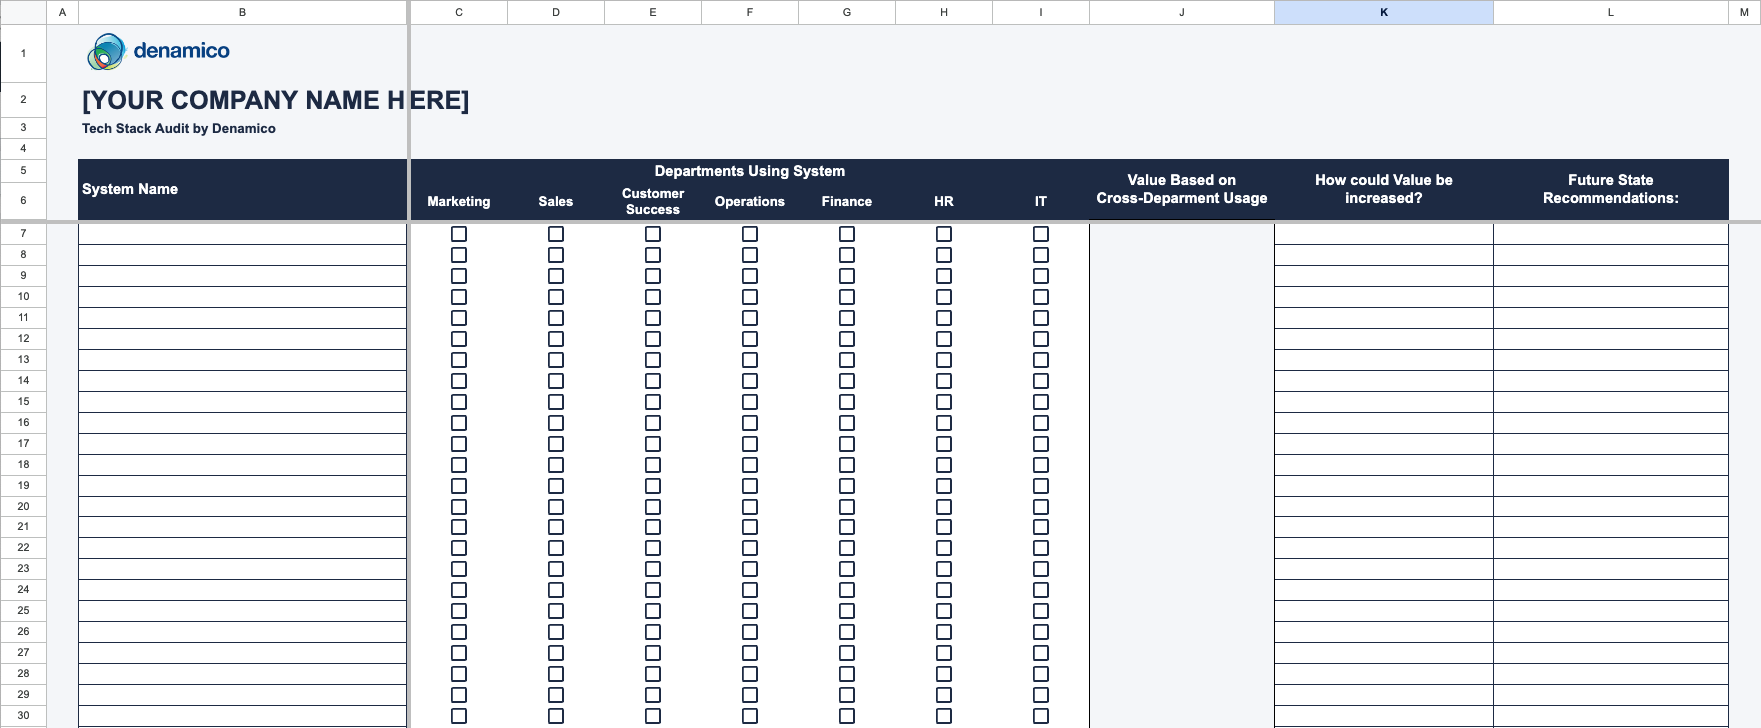Click Future State Recommendations cell in row 26
Viewport: 1761px width, 728px height.
tap(1611, 632)
